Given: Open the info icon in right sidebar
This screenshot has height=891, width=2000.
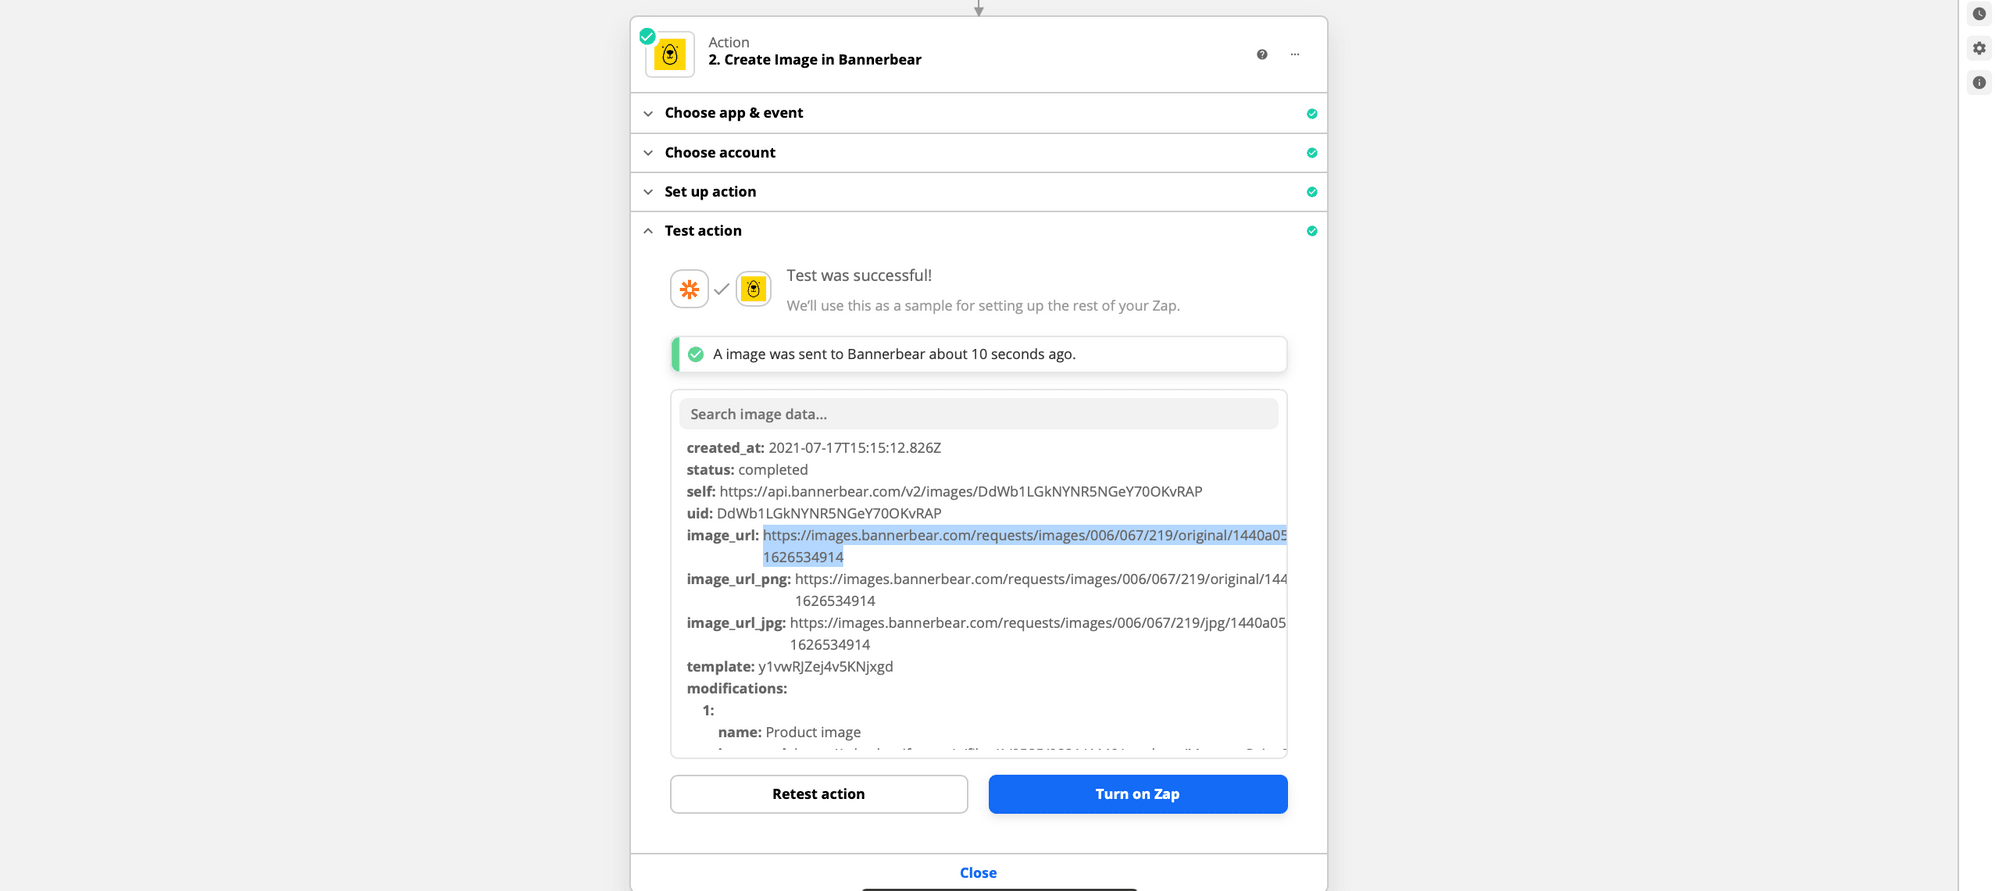Looking at the screenshot, I should [x=1979, y=83].
